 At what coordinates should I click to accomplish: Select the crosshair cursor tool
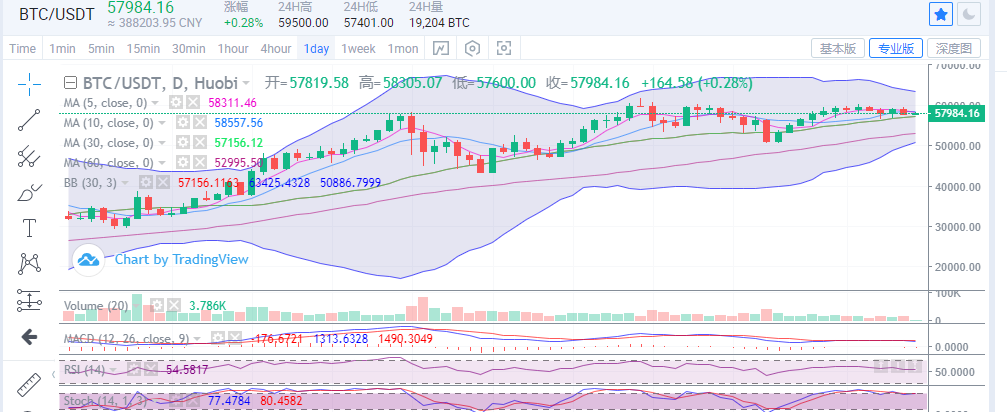[x=30, y=83]
